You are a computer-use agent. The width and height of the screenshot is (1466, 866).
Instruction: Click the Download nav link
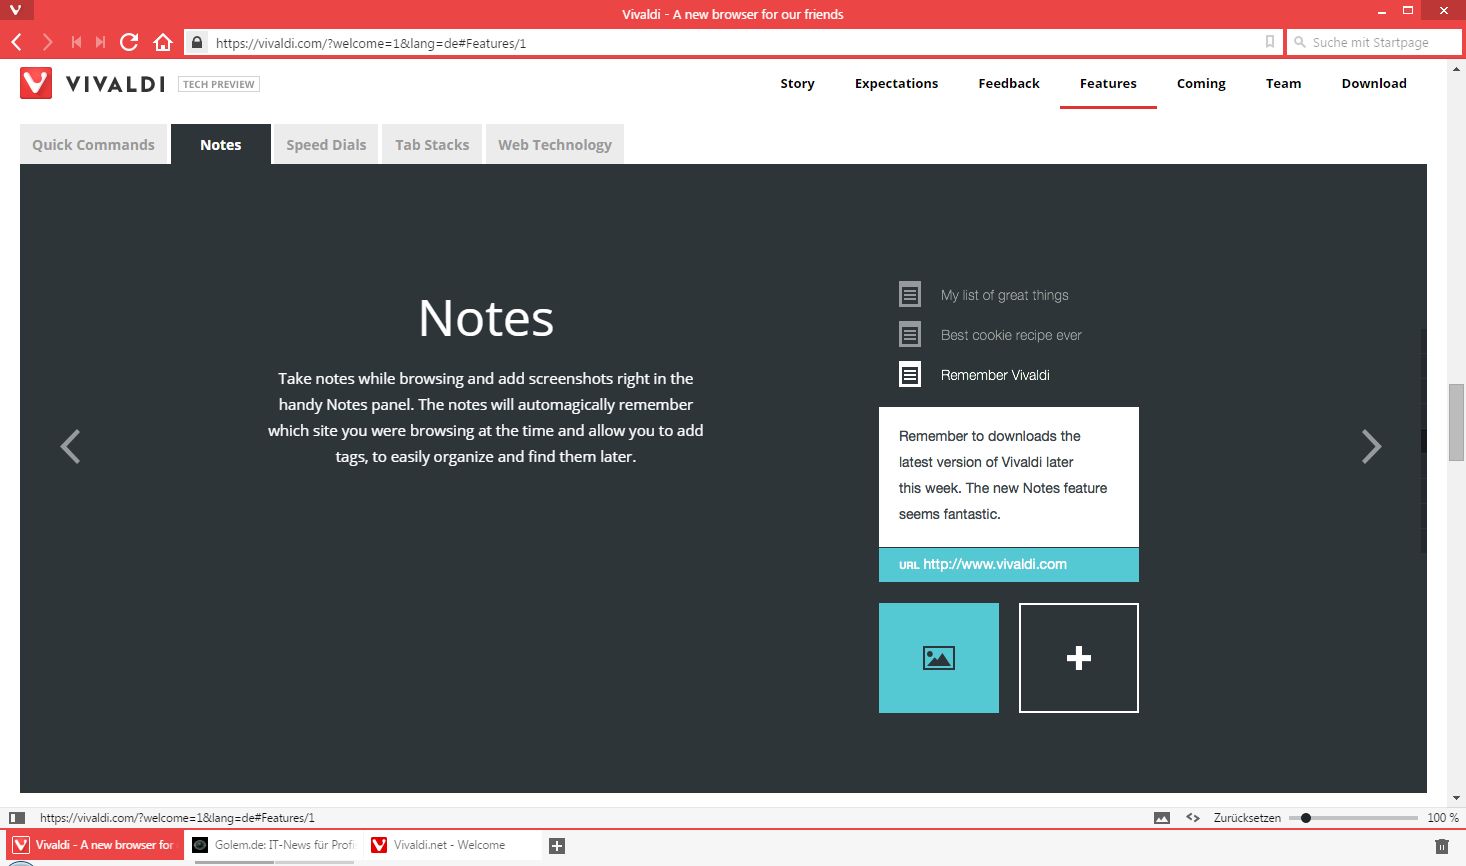[1374, 83]
